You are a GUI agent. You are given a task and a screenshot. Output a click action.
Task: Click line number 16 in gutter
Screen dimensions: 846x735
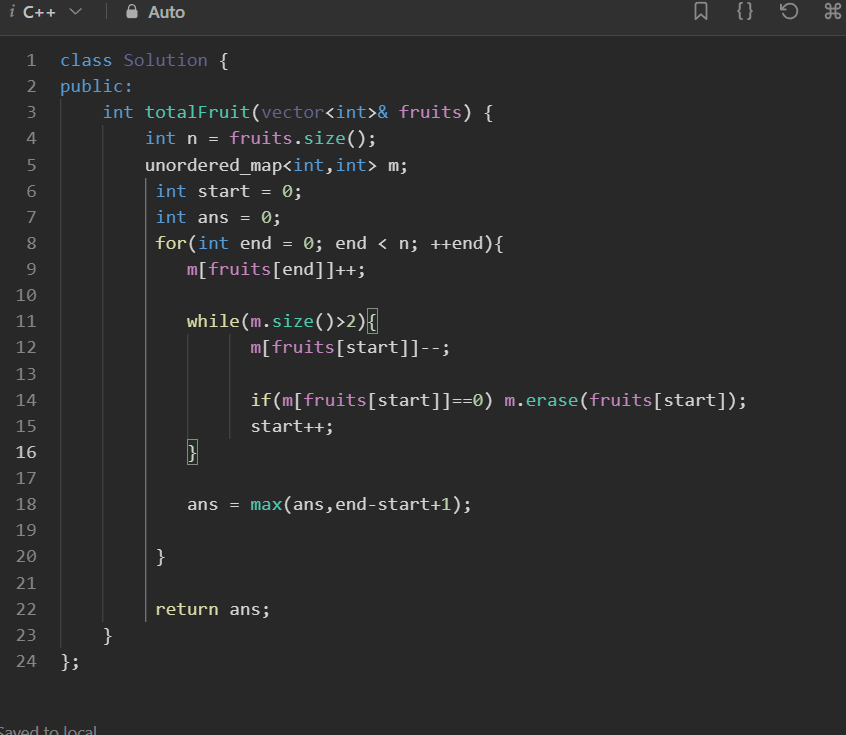point(26,452)
